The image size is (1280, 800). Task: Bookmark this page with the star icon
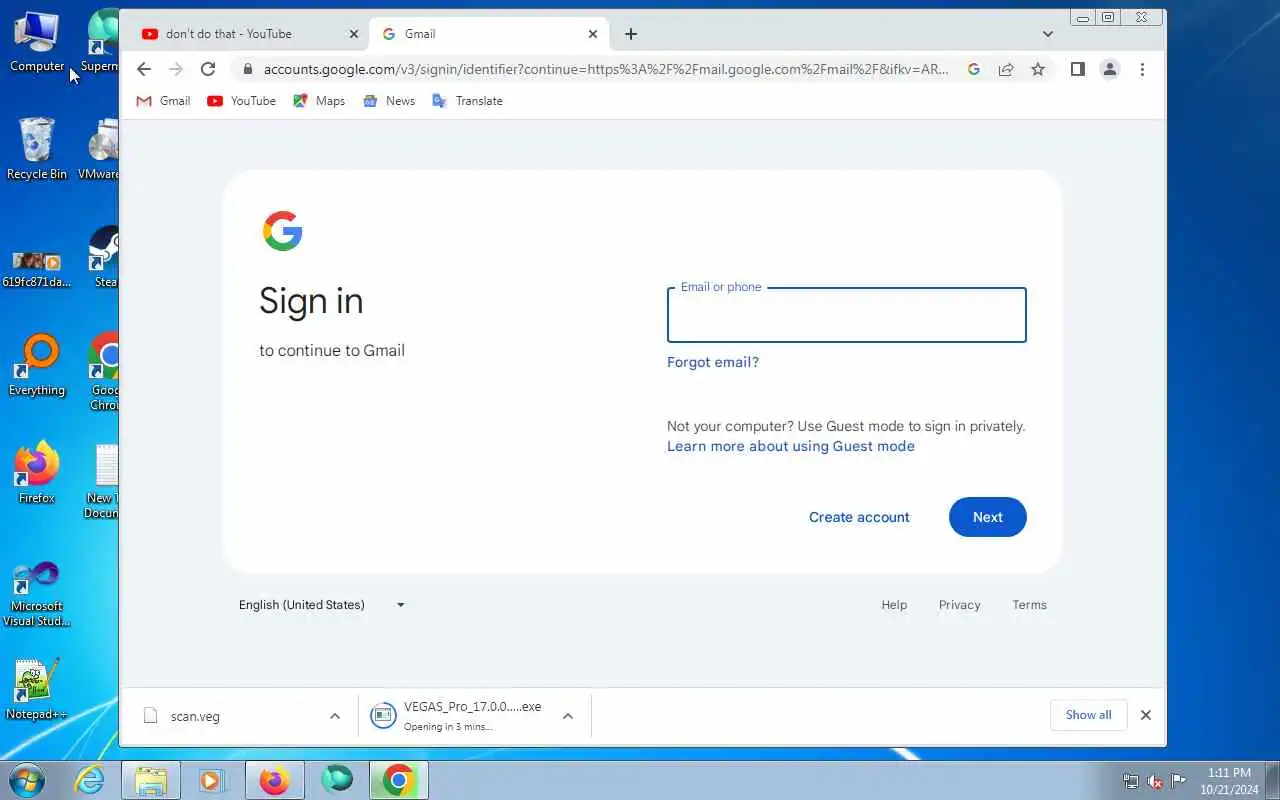(1038, 69)
